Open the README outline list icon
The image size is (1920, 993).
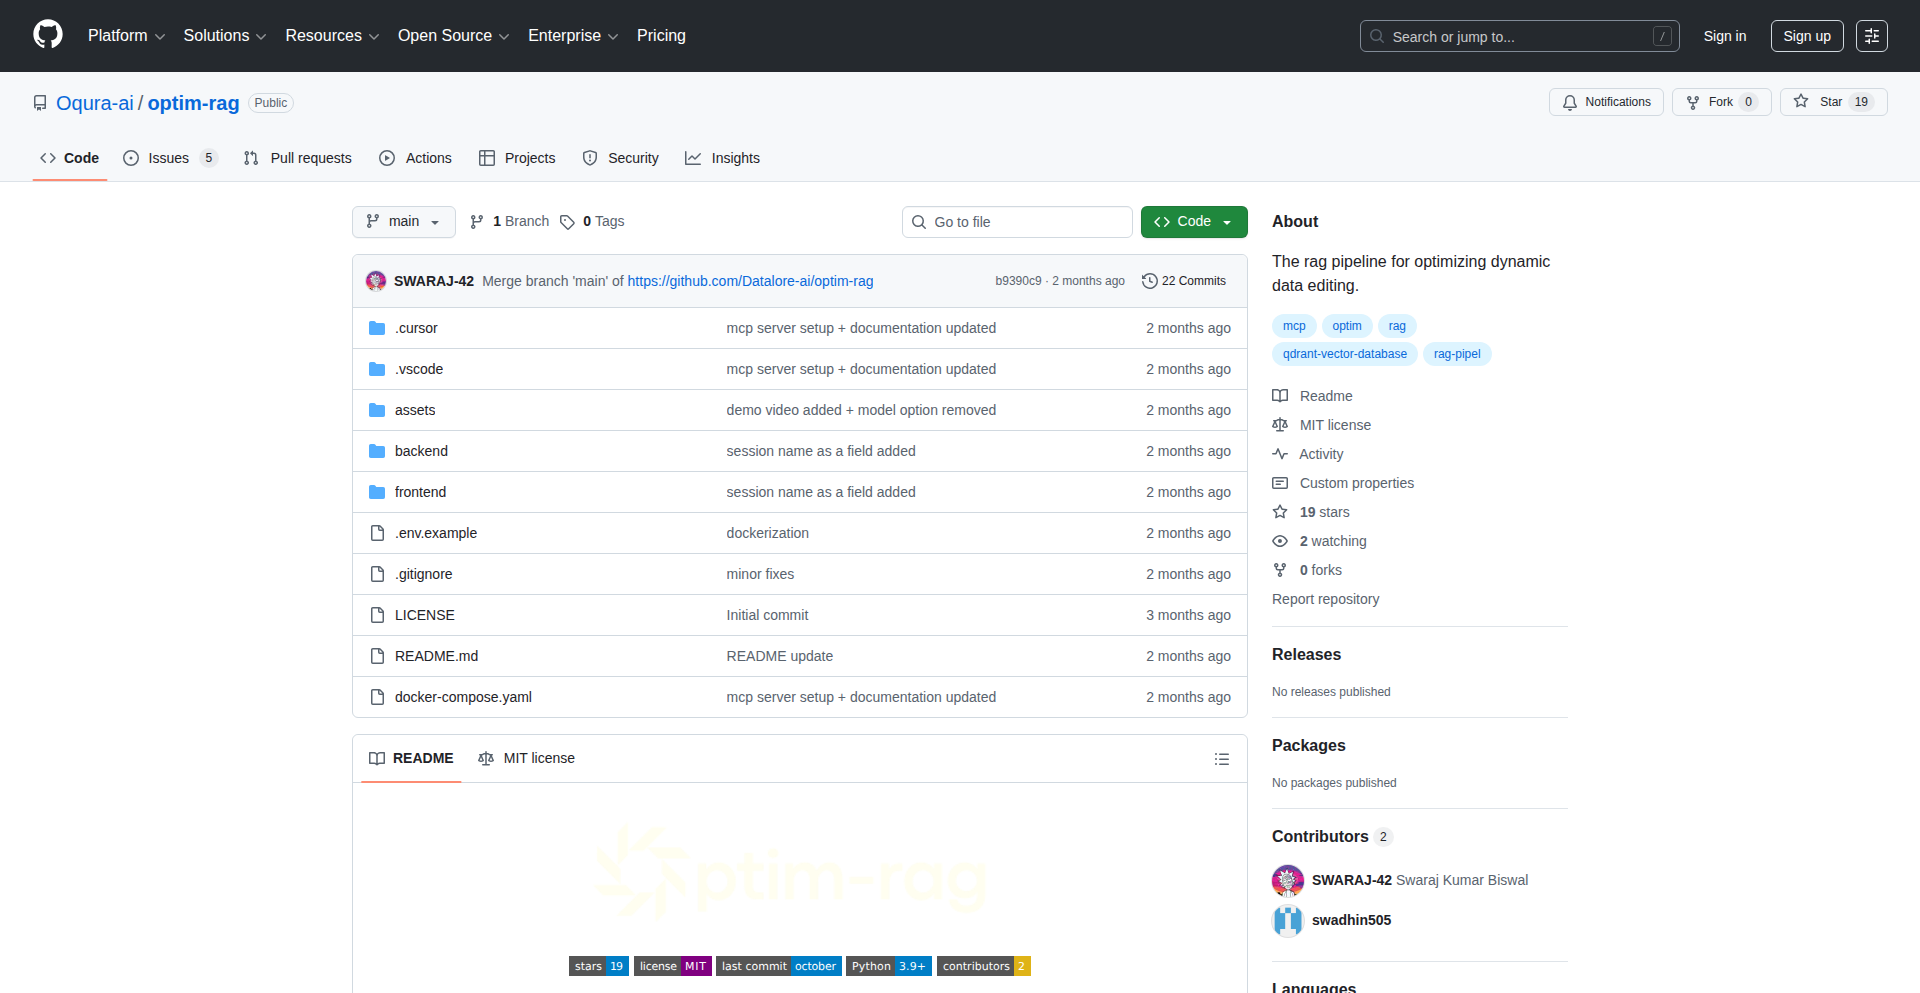click(1222, 759)
